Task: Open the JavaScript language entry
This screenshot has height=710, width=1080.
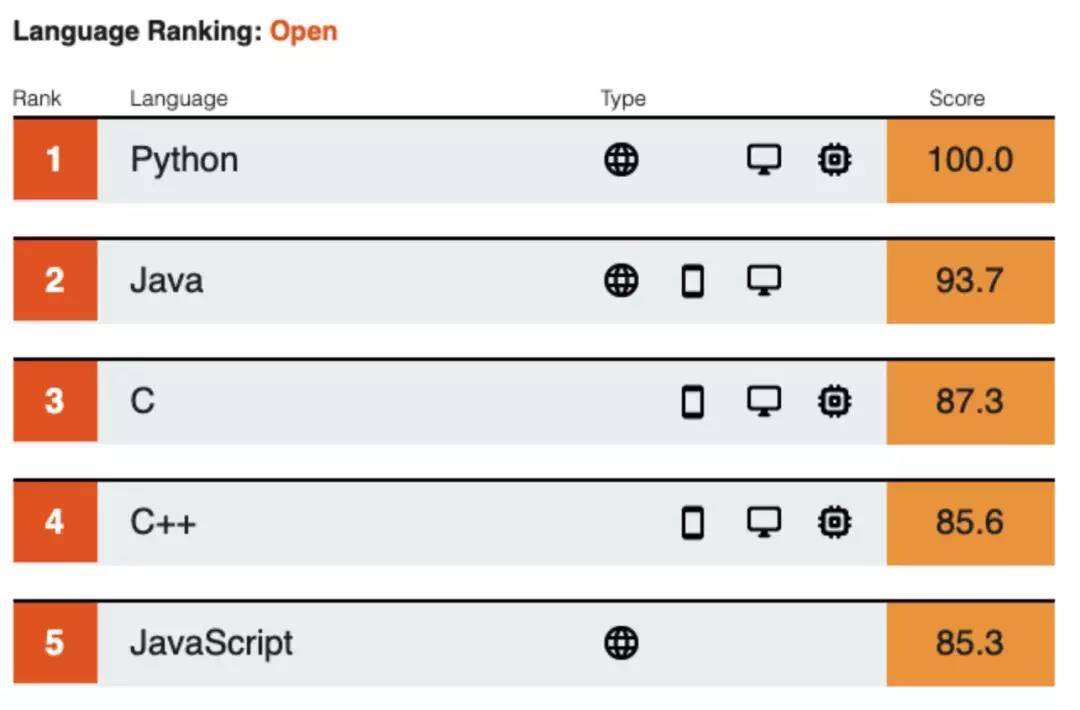Action: (x=211, y=643)
